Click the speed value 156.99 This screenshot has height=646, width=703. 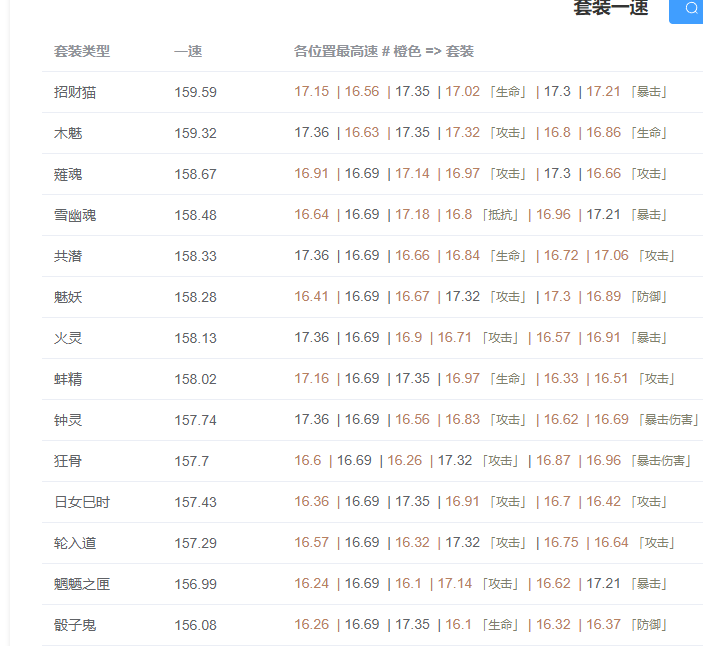(x=195, y=584)
